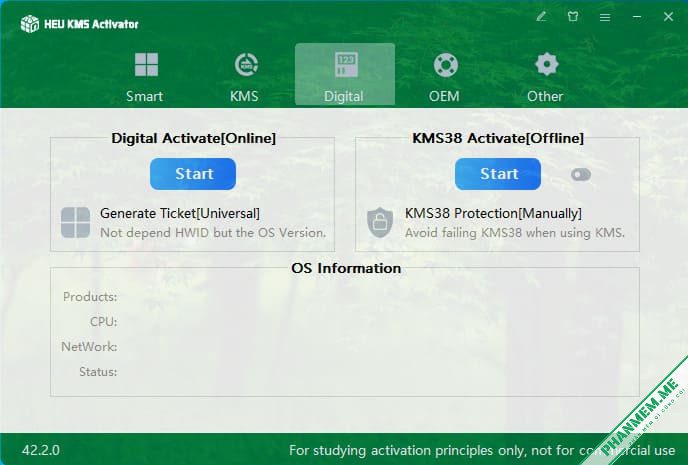Click the NetWork: label

click(89, 347)
